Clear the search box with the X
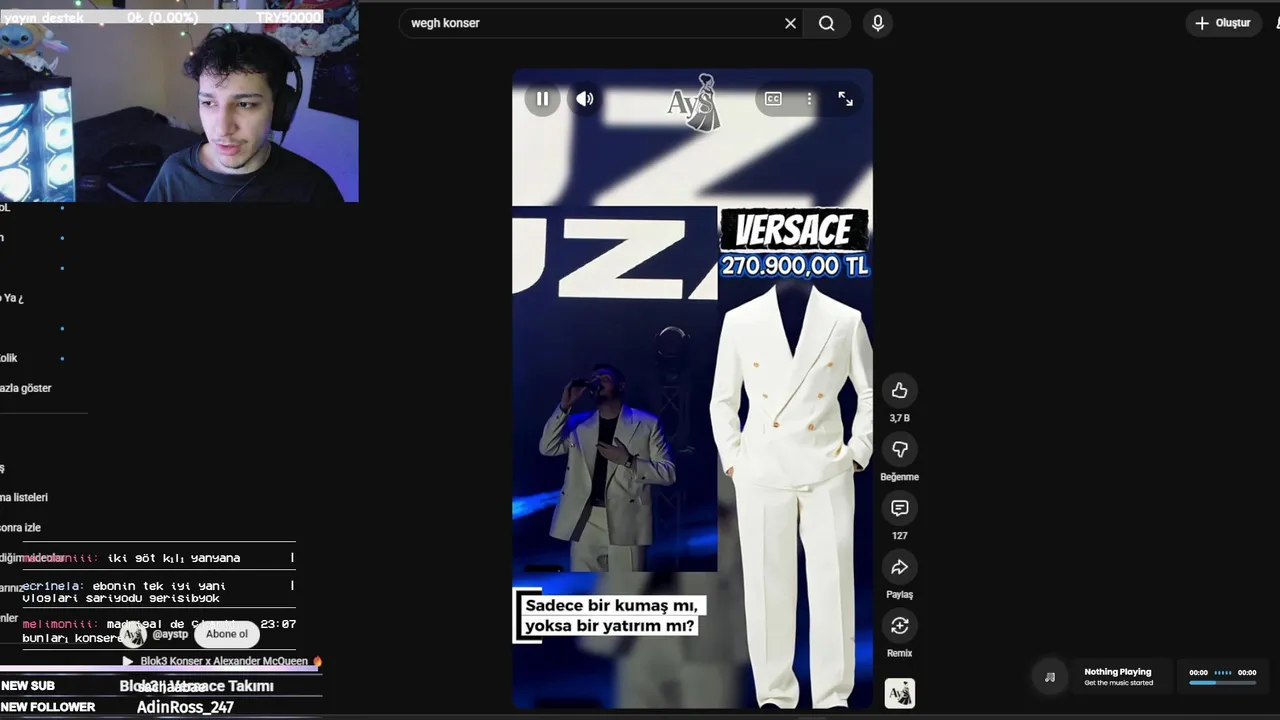This screenshot has height=720, width=1280. (x=790, y=23)
